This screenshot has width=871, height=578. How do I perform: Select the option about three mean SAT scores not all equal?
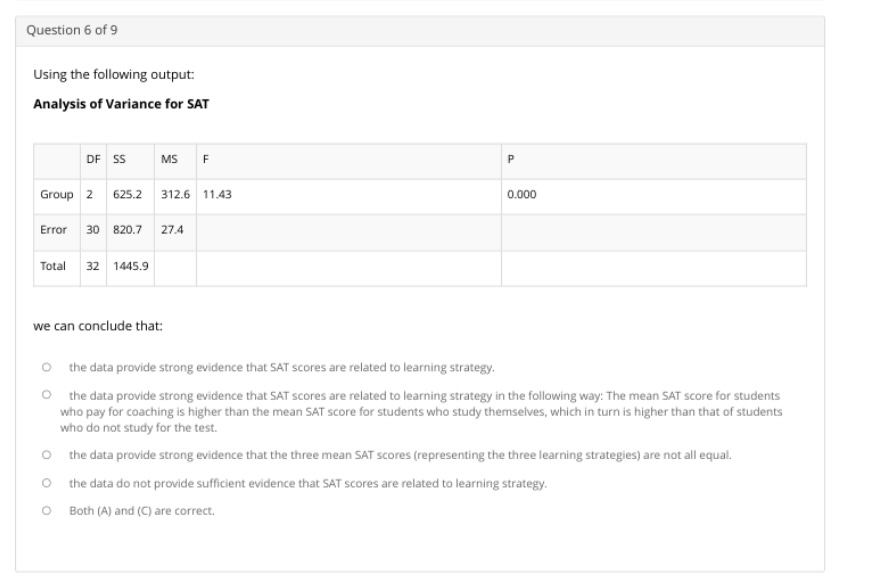(x=47, y=455)
